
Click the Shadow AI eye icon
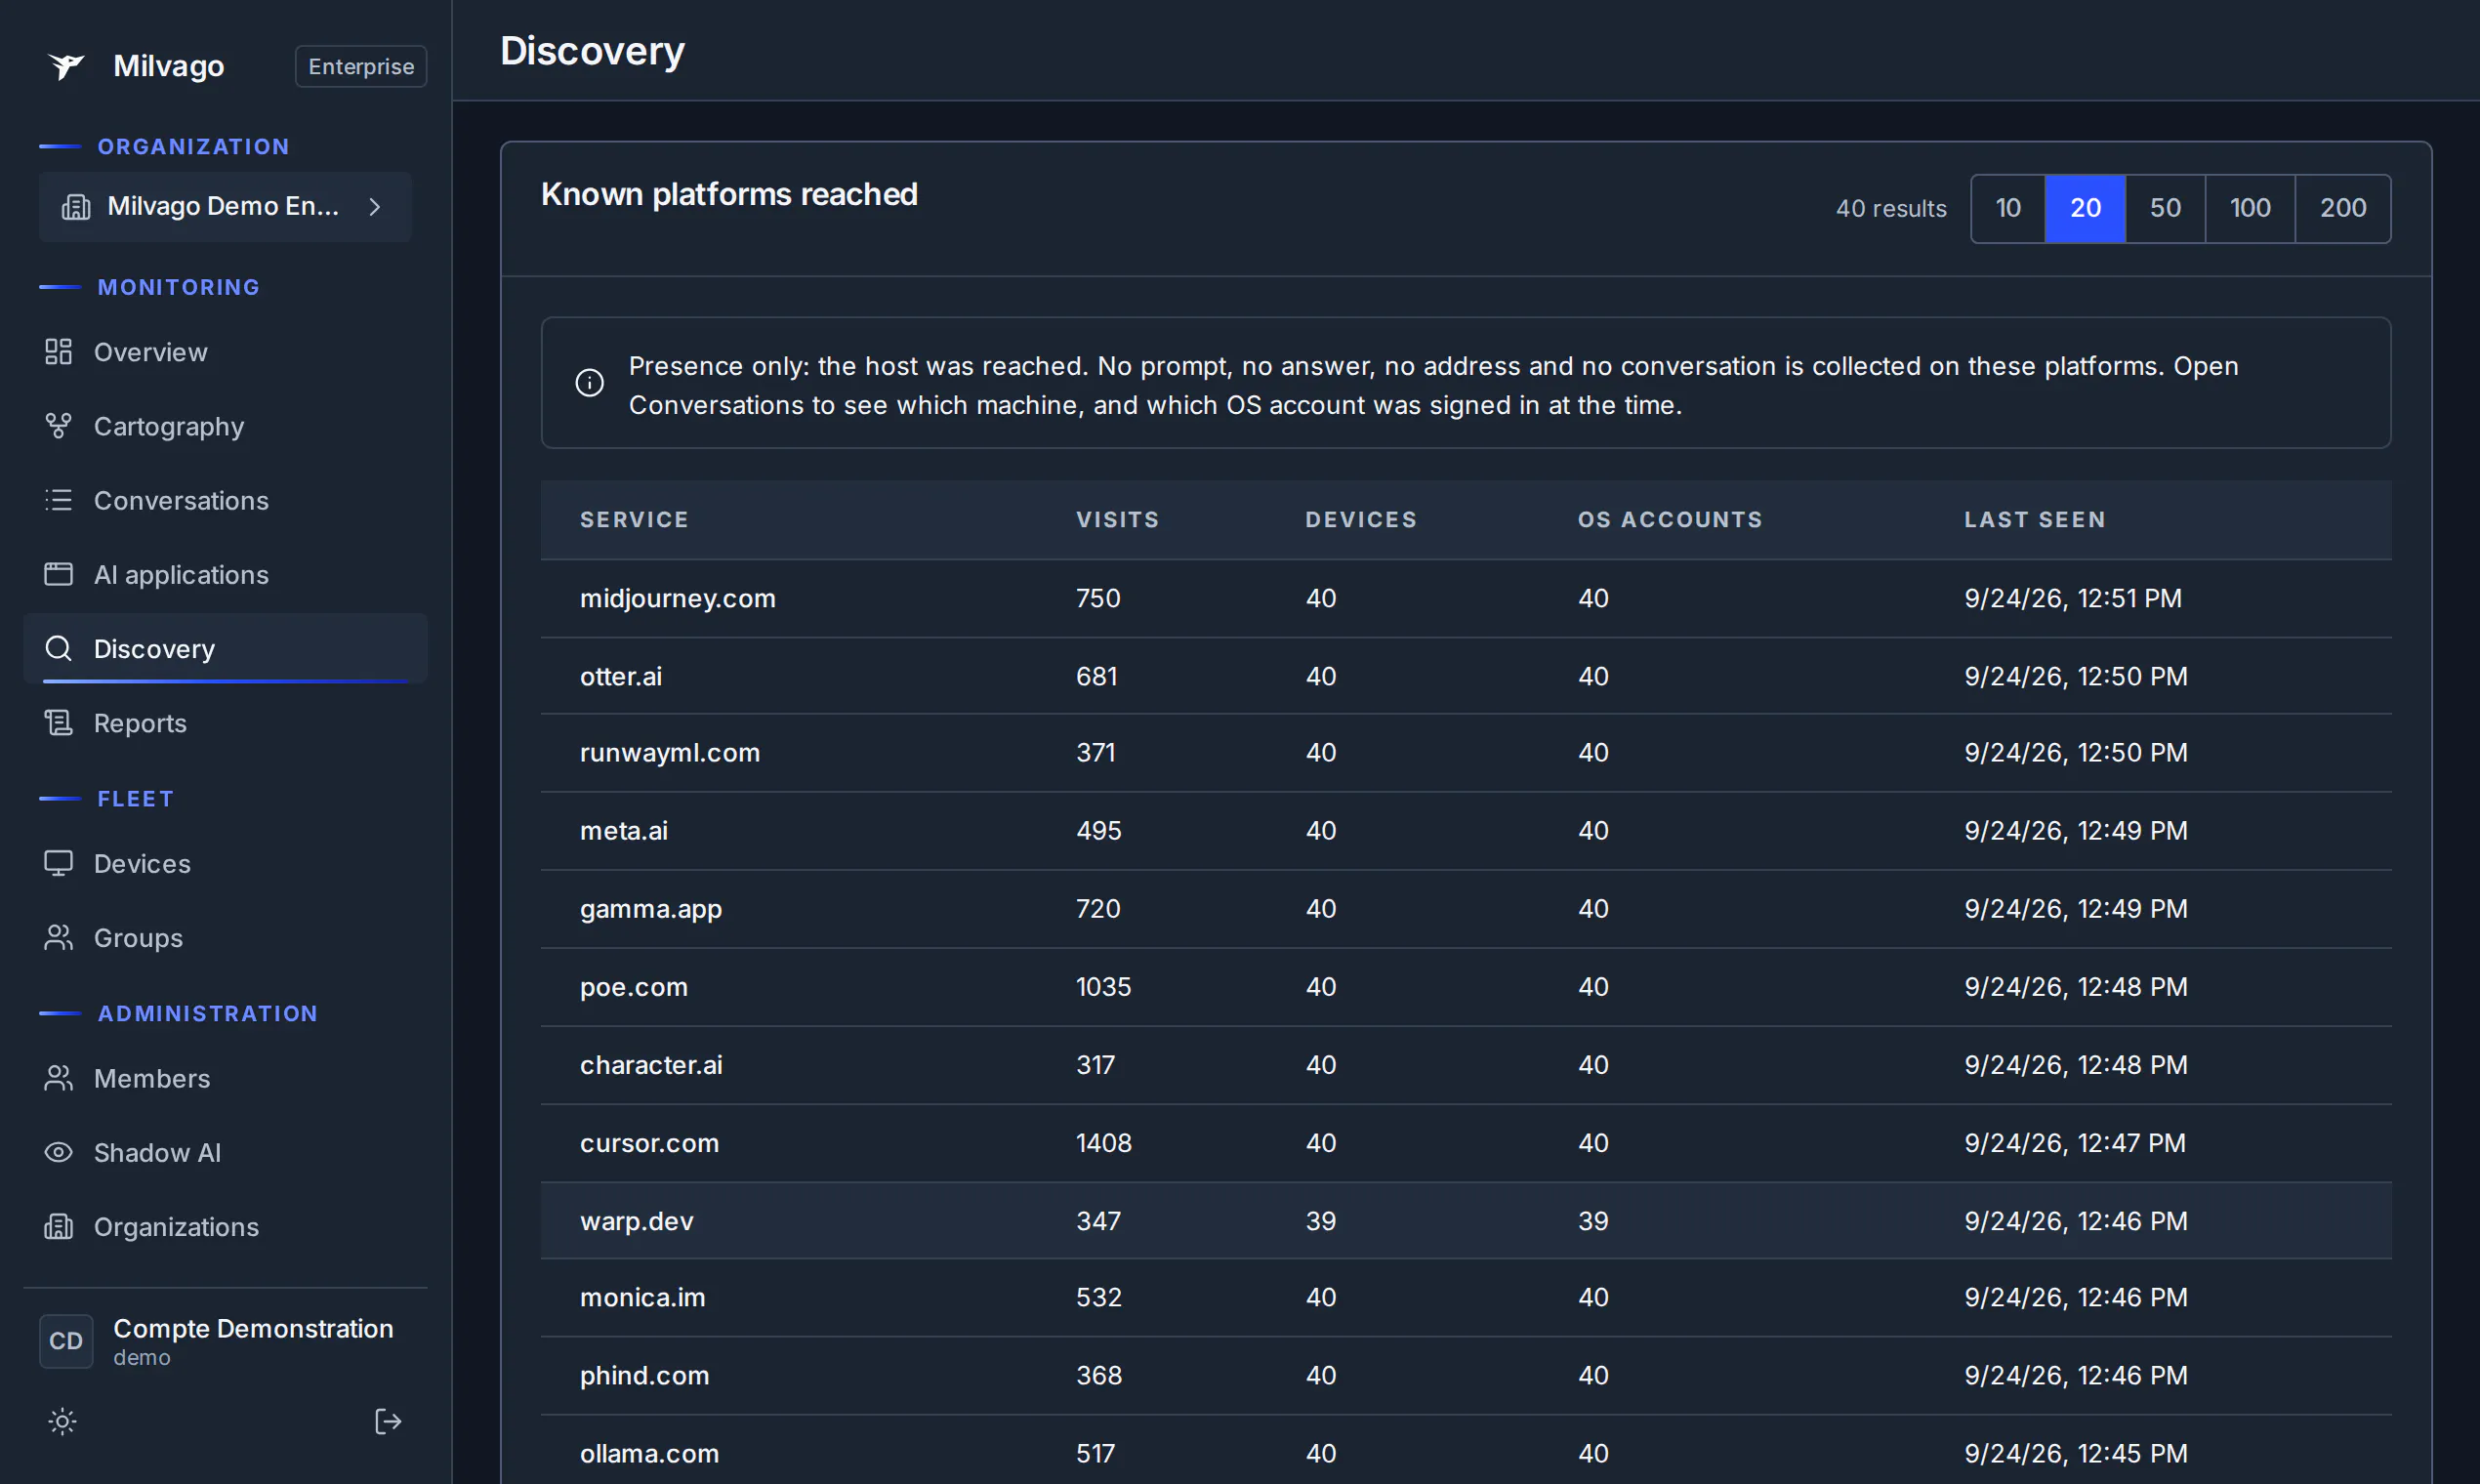(x=58, y=1152)
